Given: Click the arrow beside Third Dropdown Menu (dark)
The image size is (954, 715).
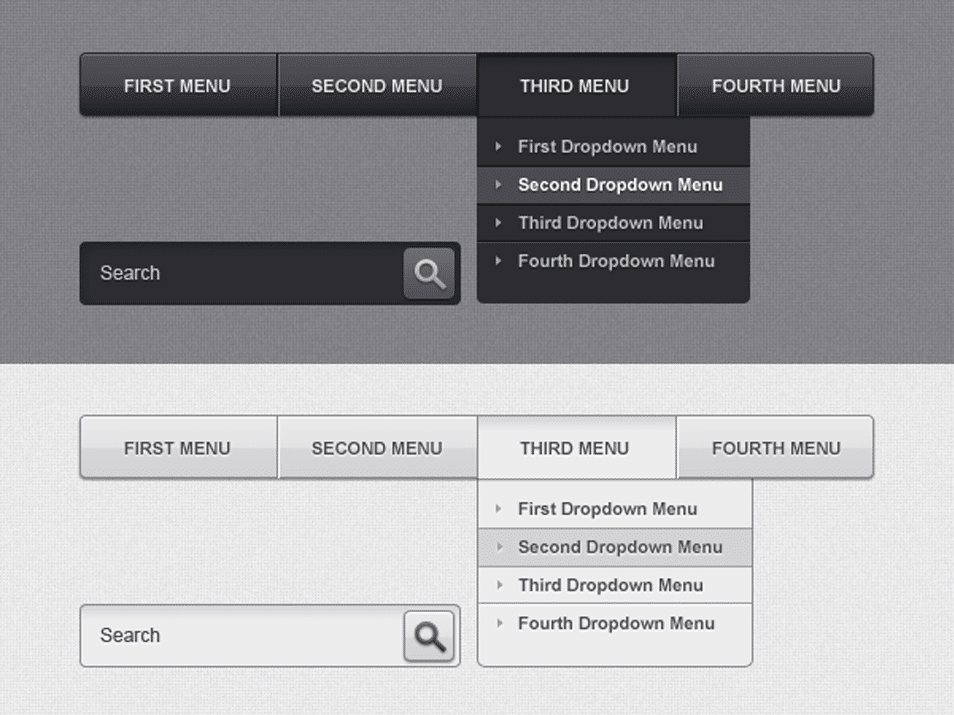Looking at the screenshot, I should click(499, 223).
